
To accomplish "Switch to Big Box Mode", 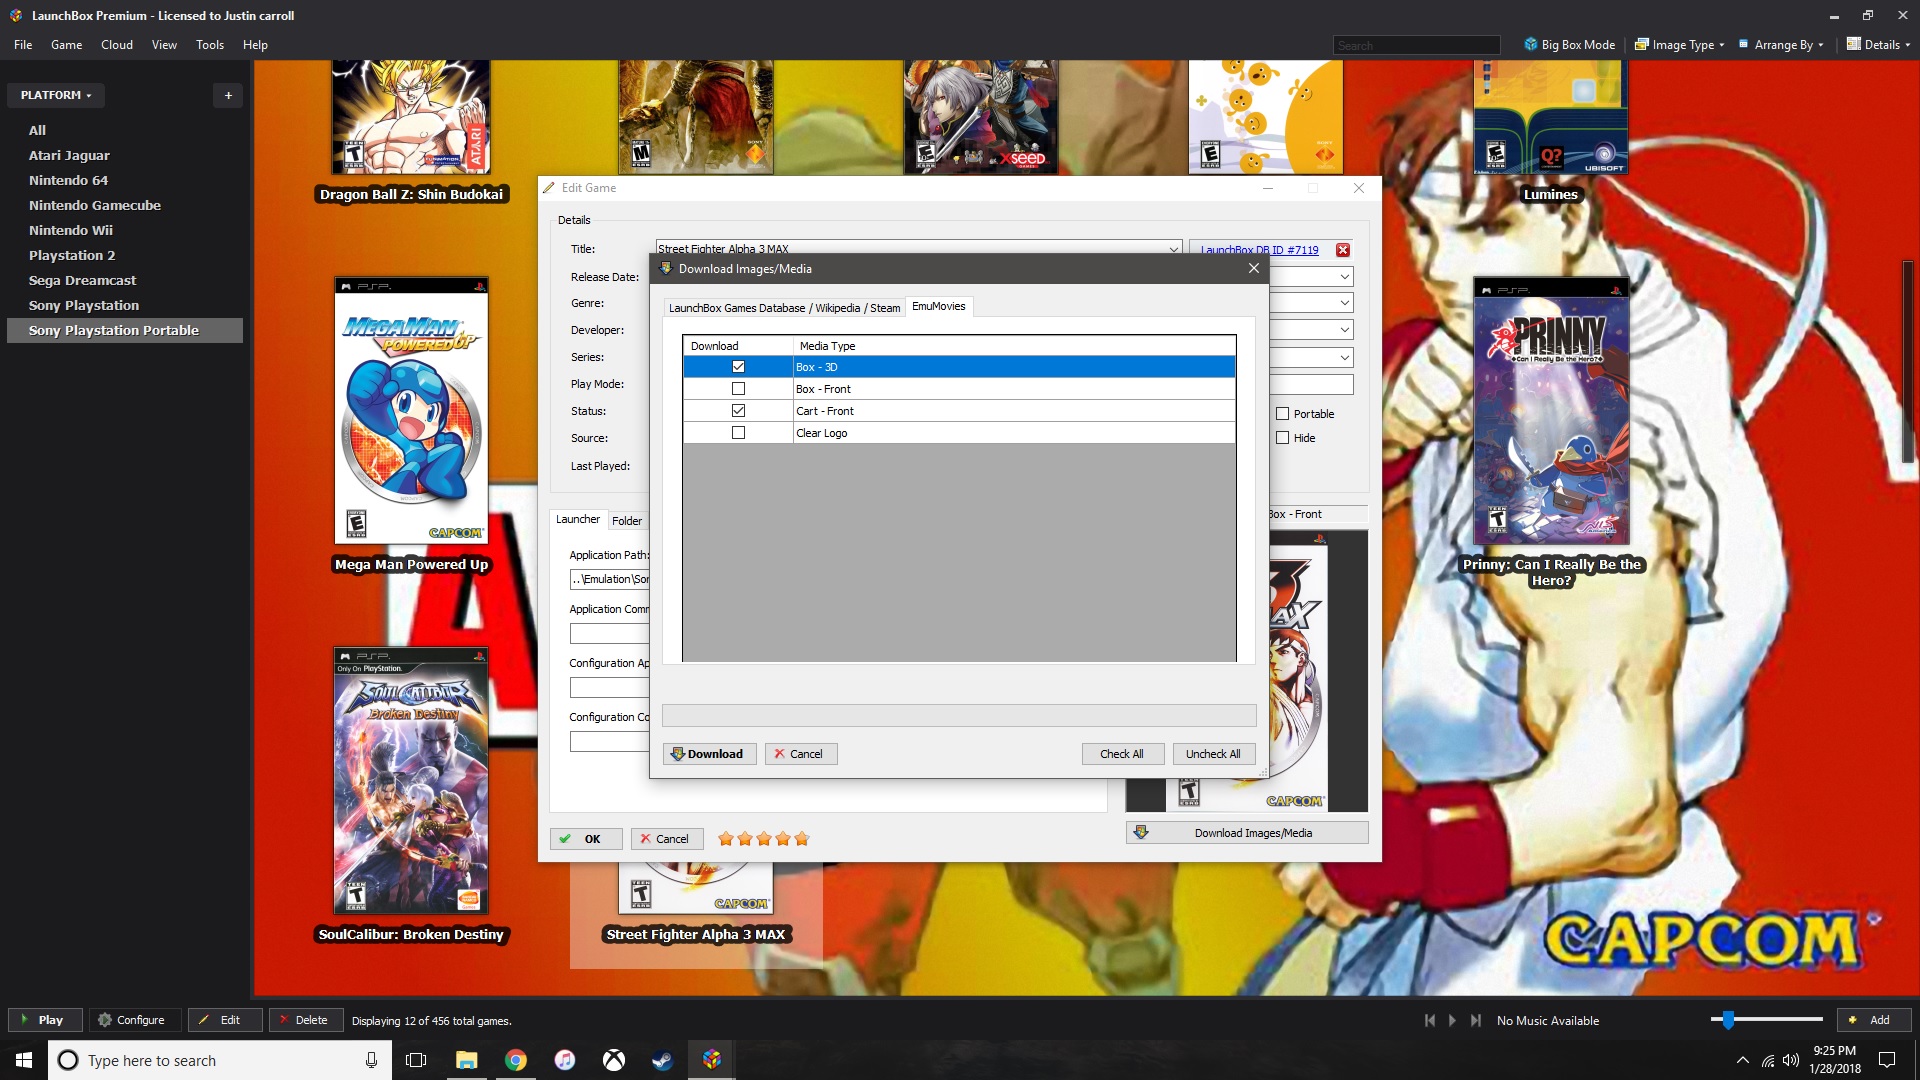I will point(1570,45).
